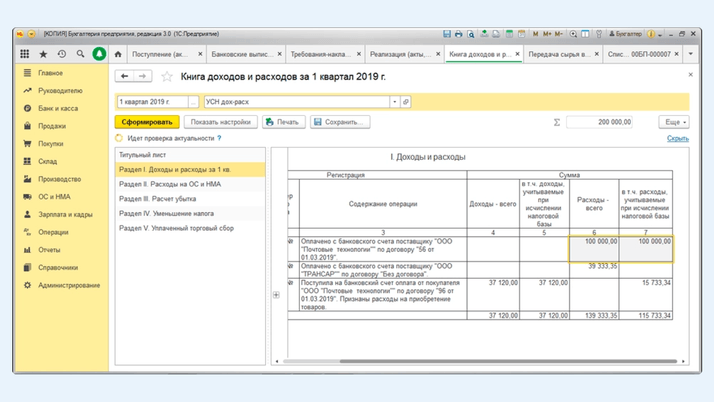Click the Favorites star icon in top bar
This screenshot has height=402, width=714.
43,54
